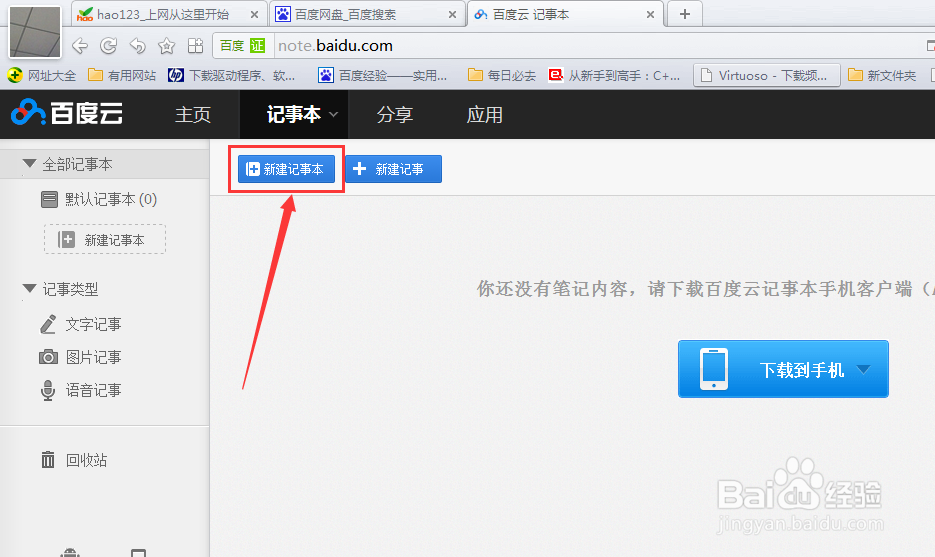This screenshot has width=935, height=557.
Task: Close the 百度云 记事本 tab
Action: point(651,15)
